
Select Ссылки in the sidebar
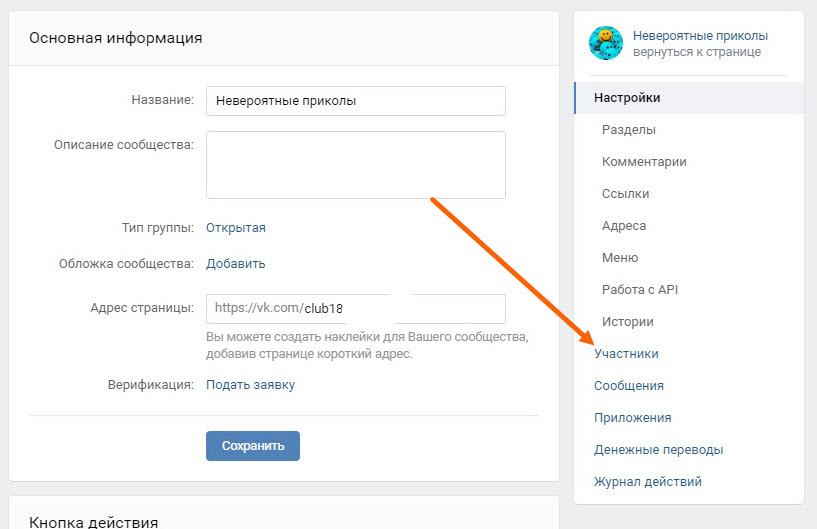[625, 194]
